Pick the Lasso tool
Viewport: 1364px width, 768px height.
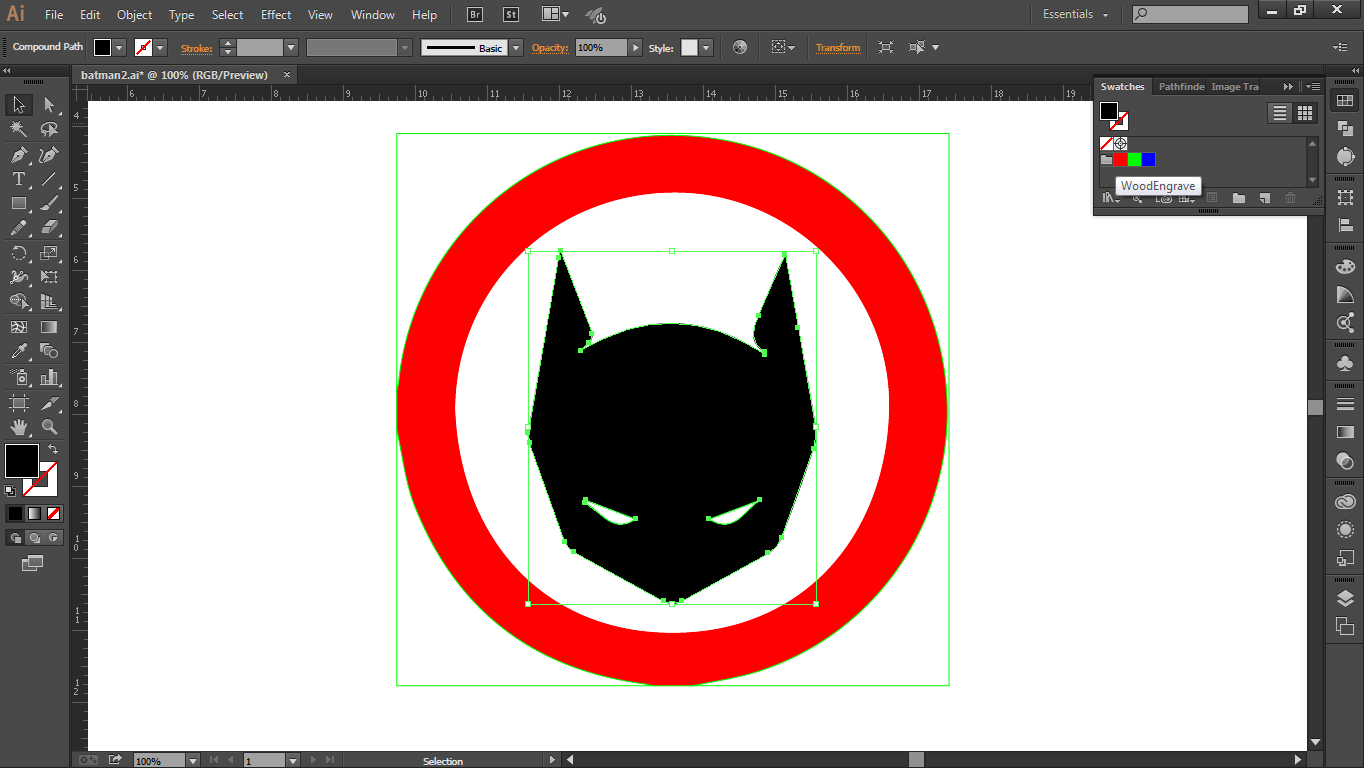coord(49,130)
